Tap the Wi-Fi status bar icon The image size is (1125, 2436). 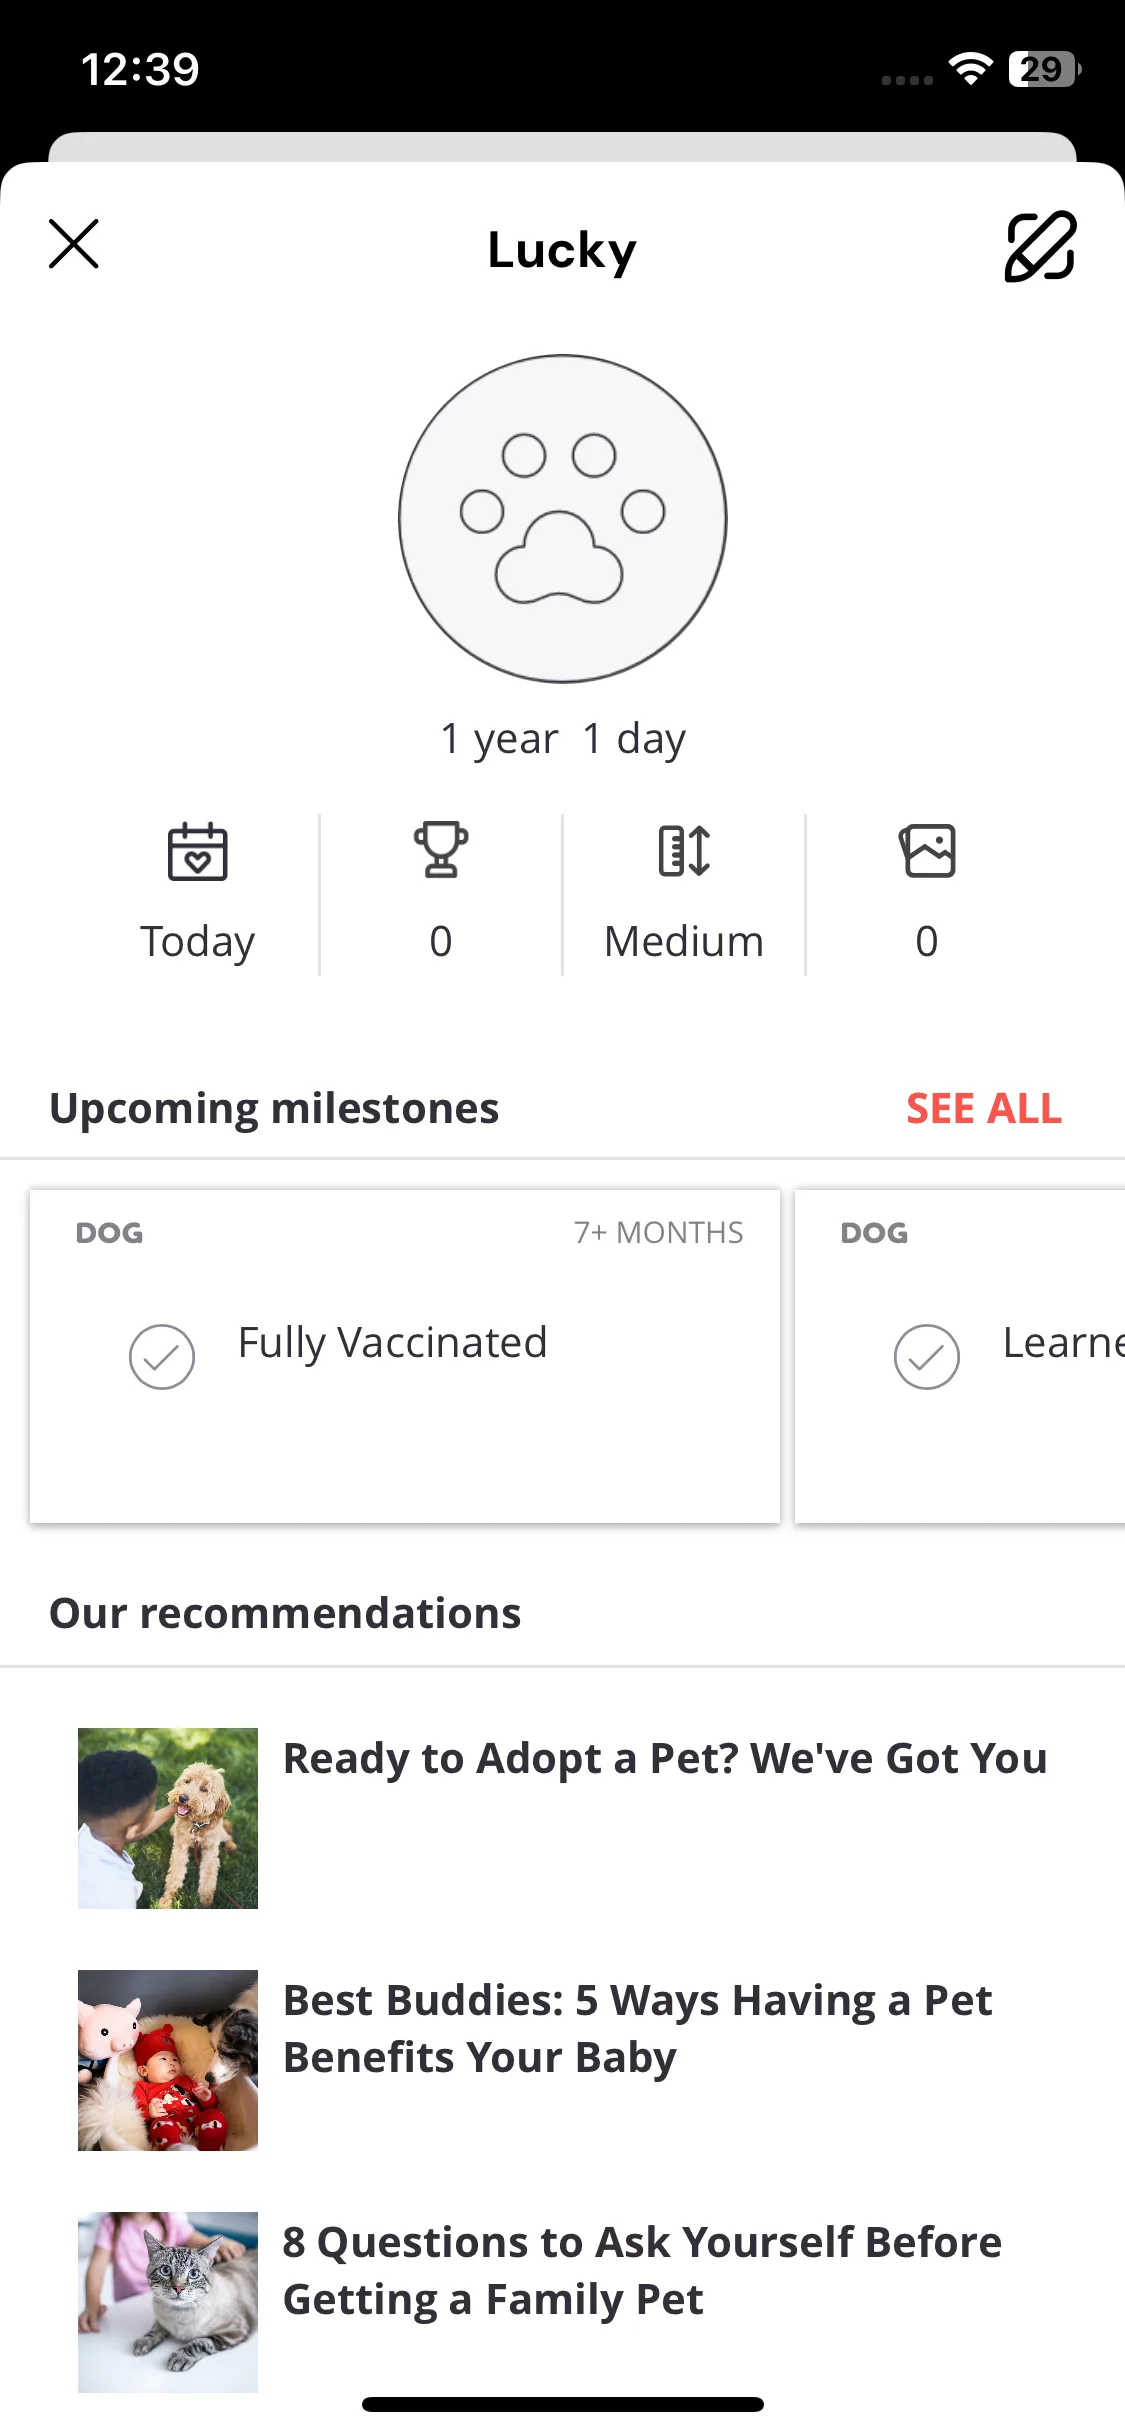tap(970, 69)
